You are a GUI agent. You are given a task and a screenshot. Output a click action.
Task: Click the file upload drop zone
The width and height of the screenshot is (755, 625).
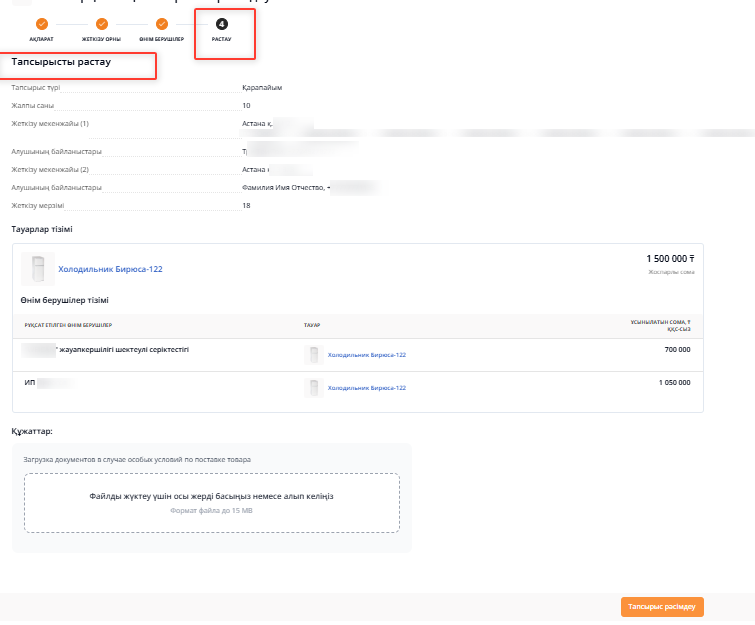[211, 502]
